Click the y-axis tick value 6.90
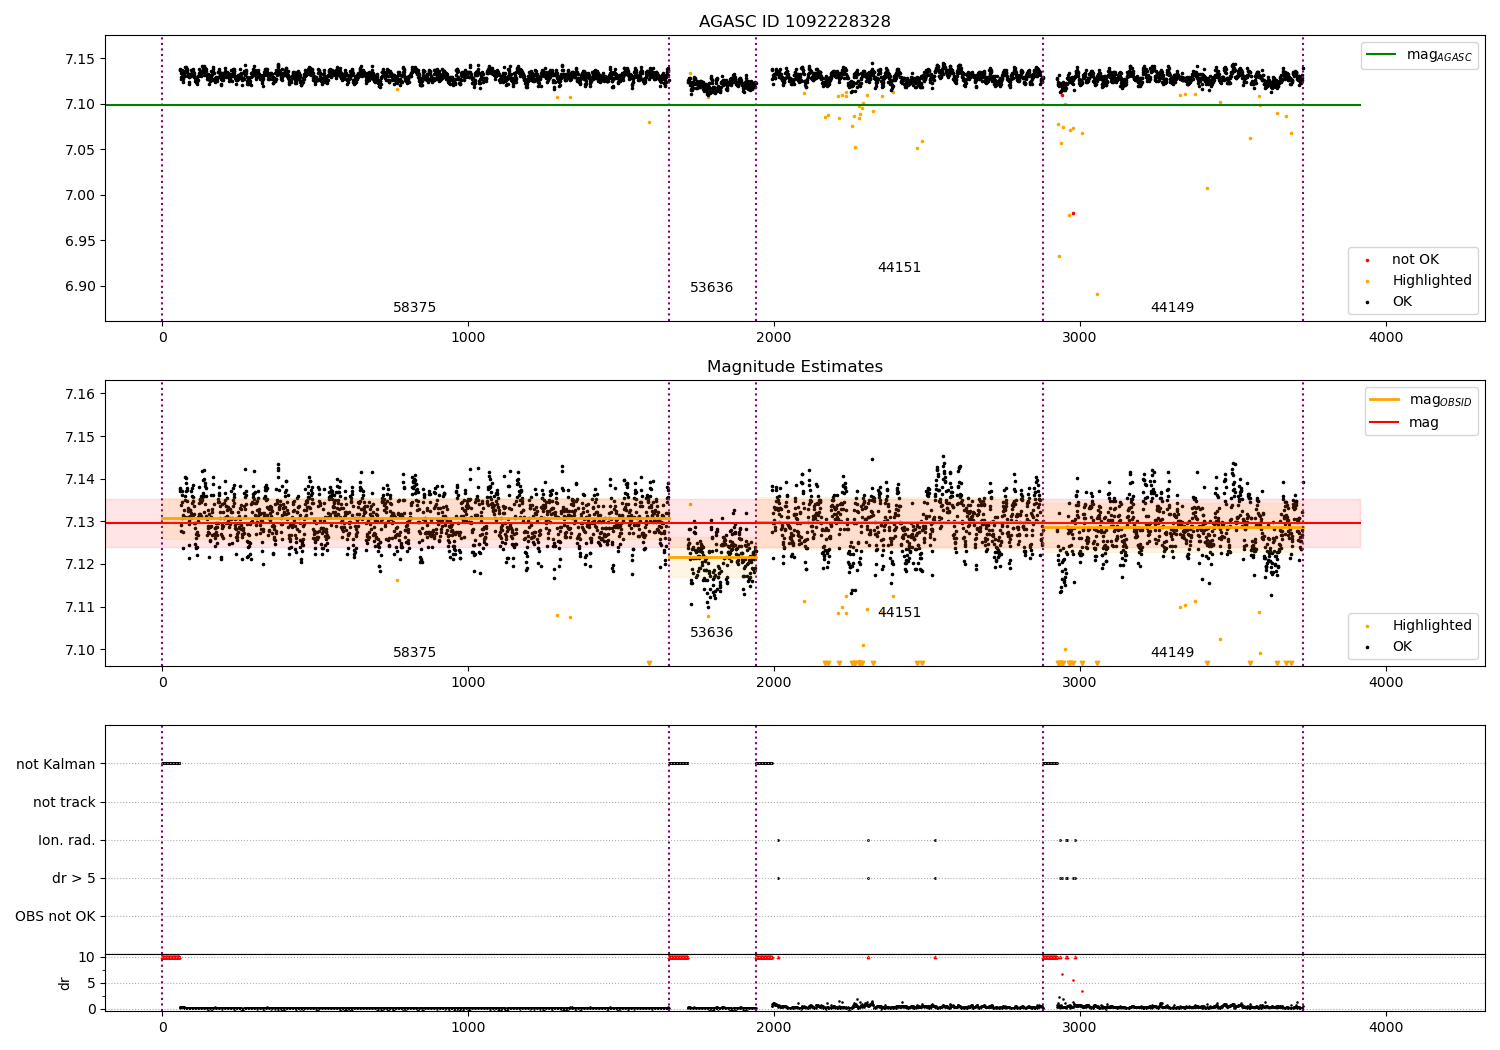Screen dimensions: 1500x1050 coord(79,287)
